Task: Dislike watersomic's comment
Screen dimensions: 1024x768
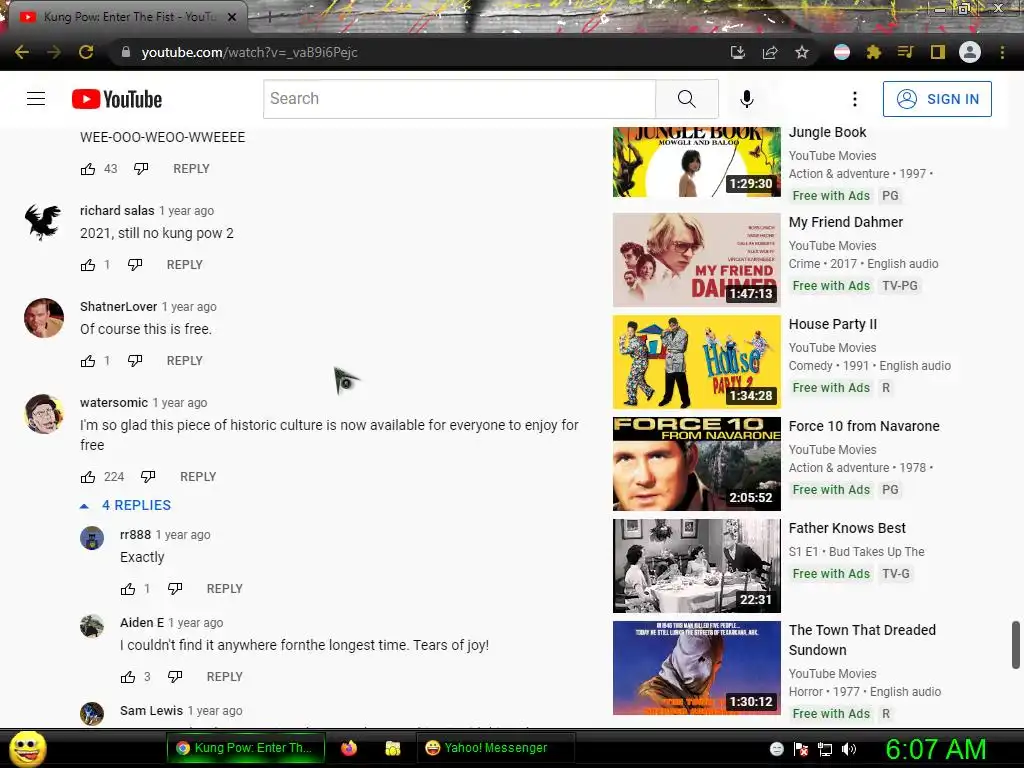Action: [x=148, y=477]
